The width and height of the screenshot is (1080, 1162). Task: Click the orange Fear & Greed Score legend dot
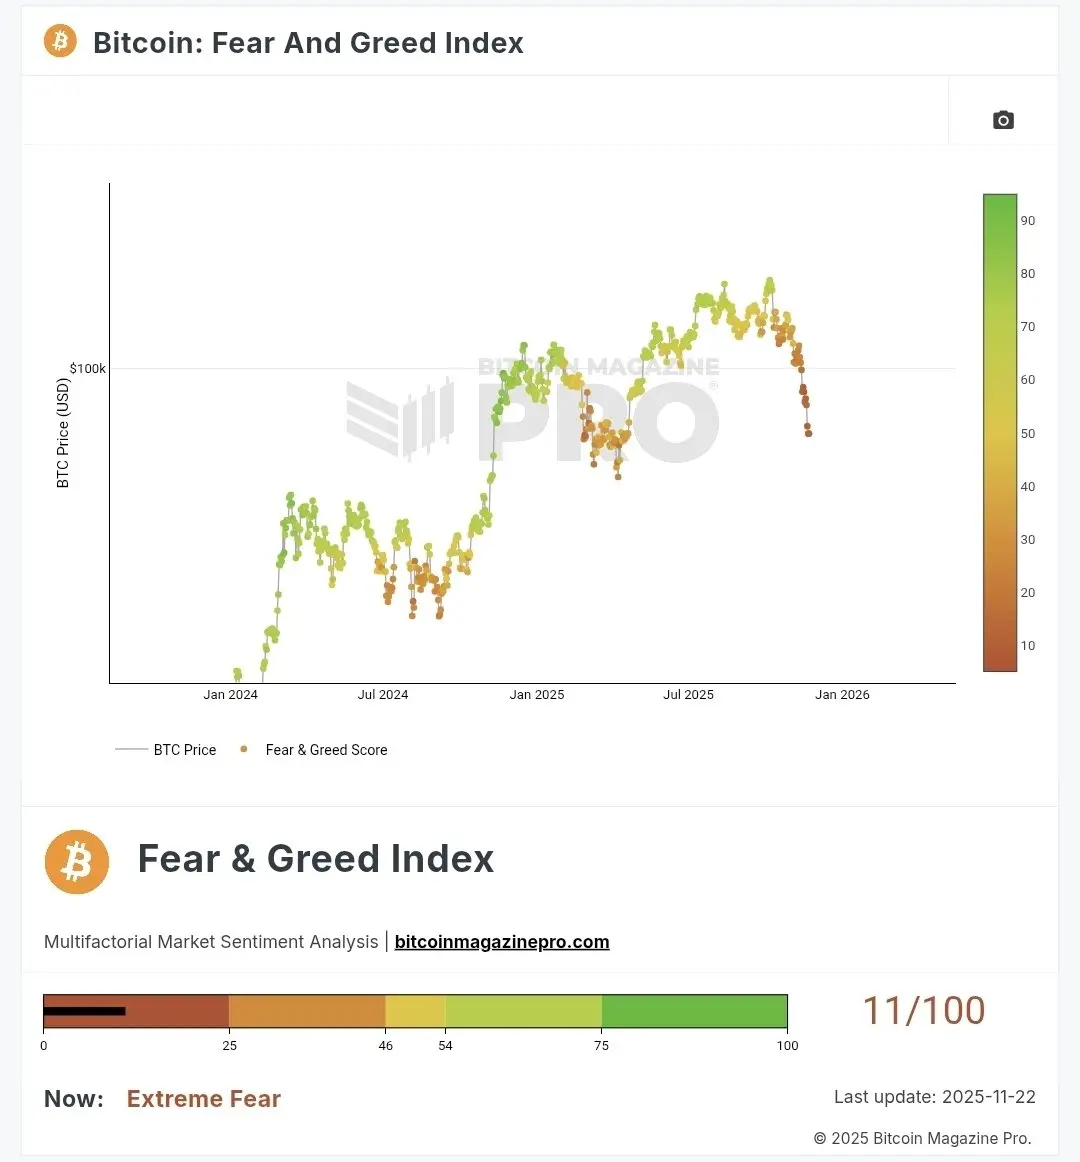(x=244, y=749)
